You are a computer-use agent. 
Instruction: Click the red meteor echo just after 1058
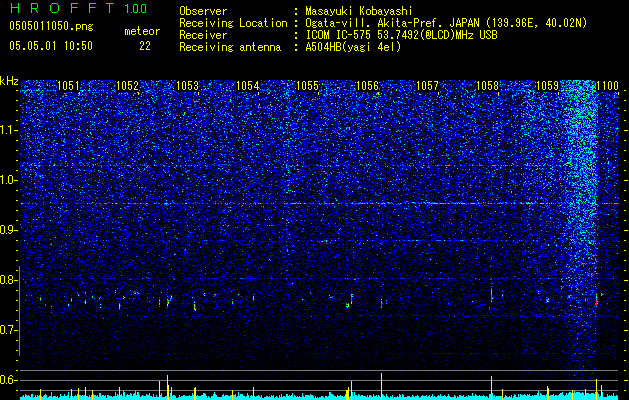491,297
